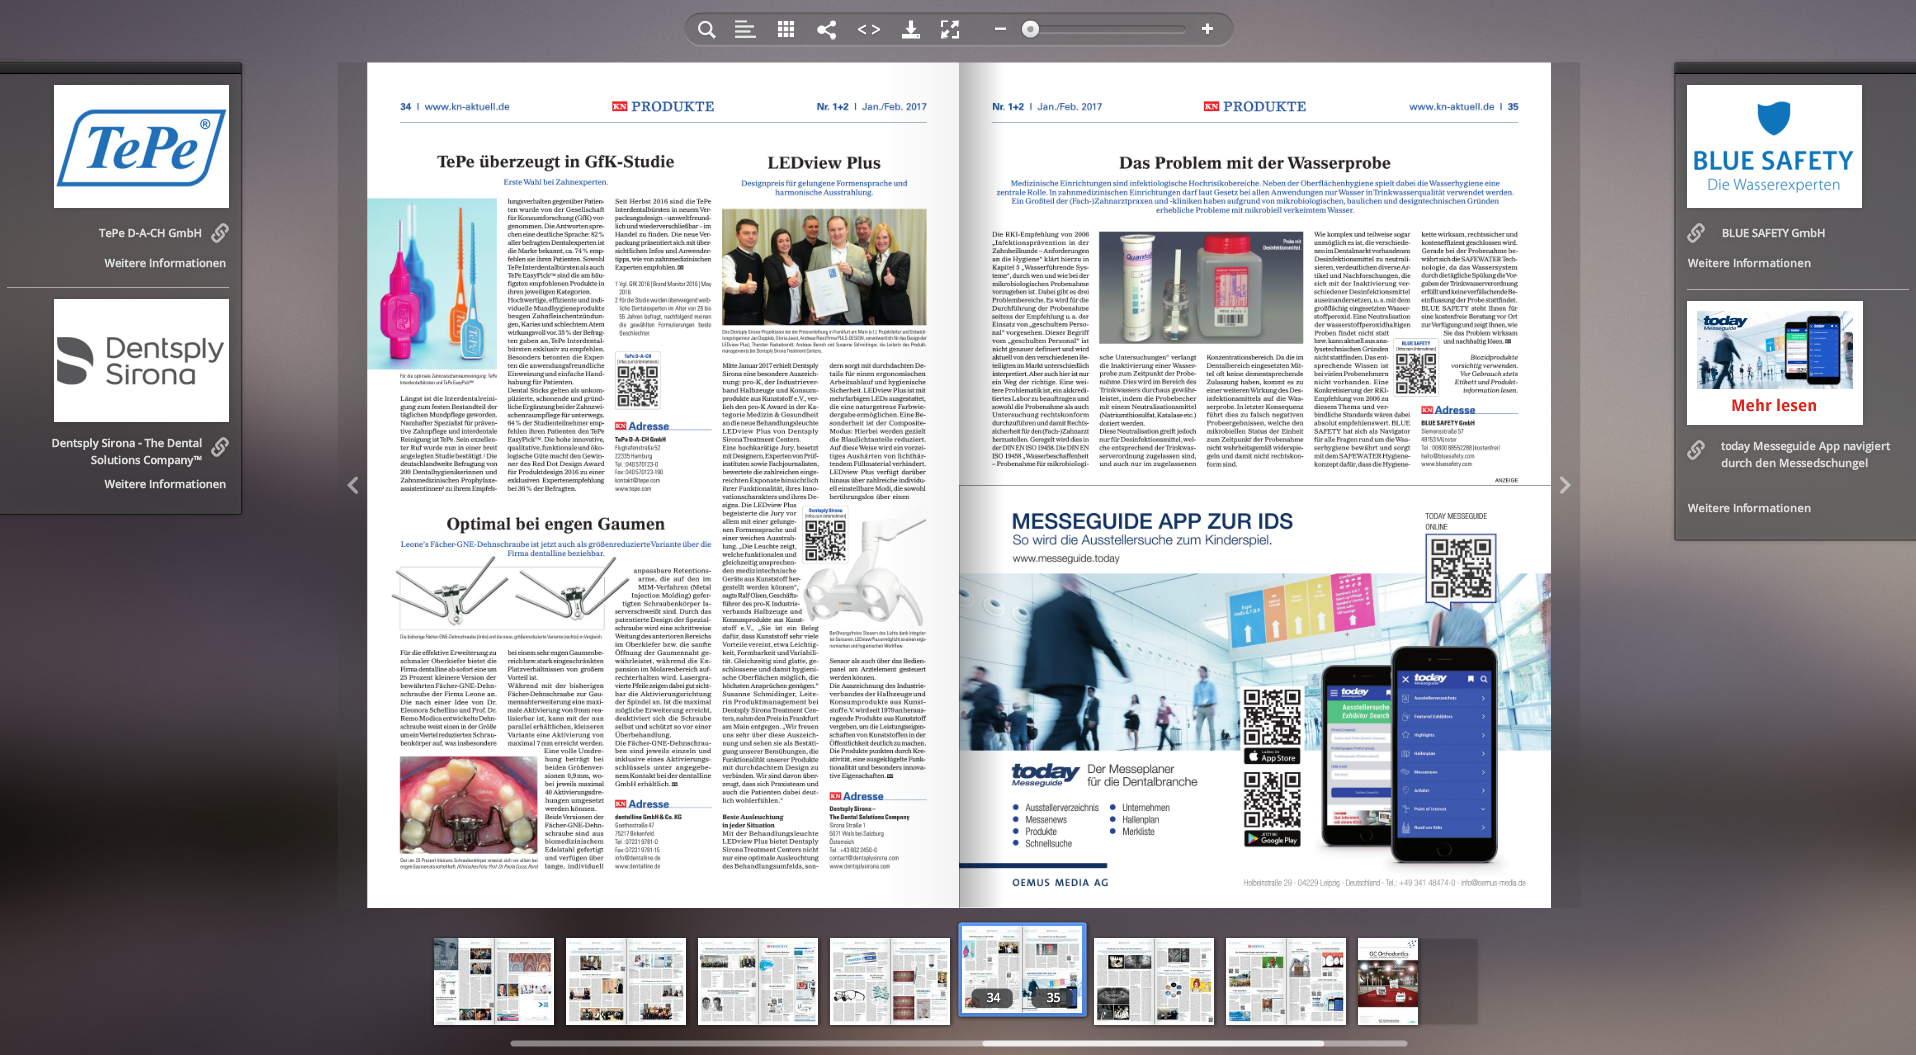Click the zoom in plus icon
Screen dimensions: 1916x1055
1207,29
